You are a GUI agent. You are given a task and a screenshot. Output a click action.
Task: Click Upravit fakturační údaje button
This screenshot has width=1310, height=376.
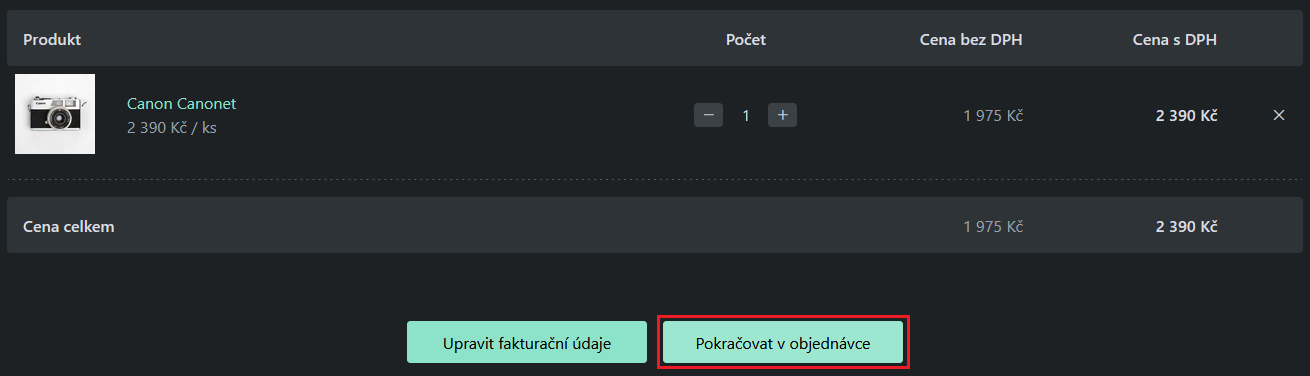pyautogui.click(x=527, y=343)
